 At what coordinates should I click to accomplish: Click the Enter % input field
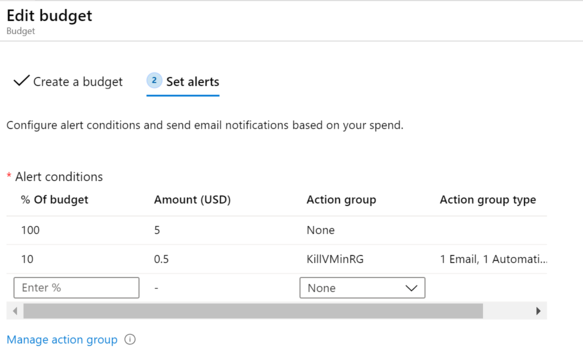[77, 288]
